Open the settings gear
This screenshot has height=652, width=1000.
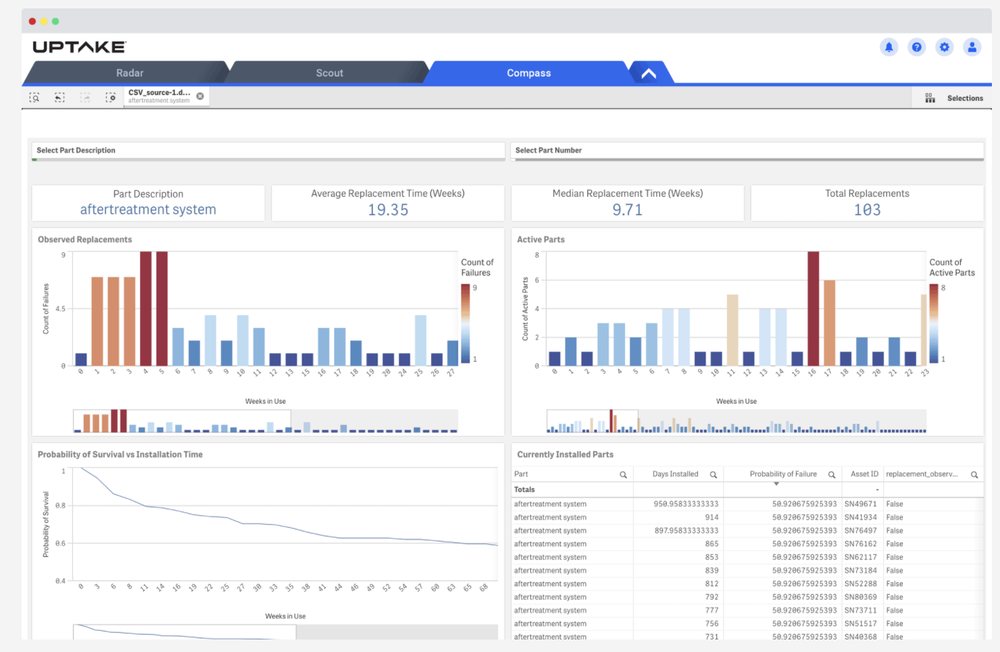click(x=944, y=47)
